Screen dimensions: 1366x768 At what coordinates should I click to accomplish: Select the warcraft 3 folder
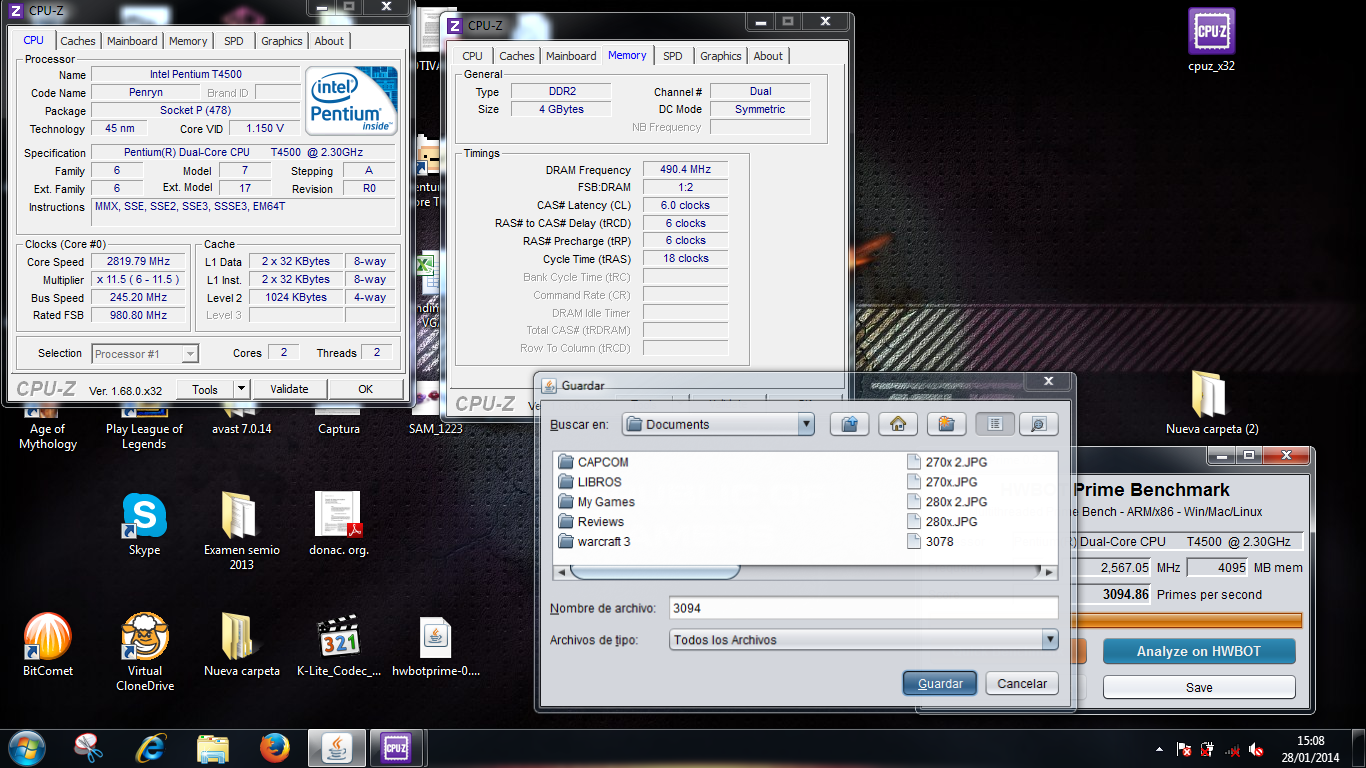coord(594,542)
